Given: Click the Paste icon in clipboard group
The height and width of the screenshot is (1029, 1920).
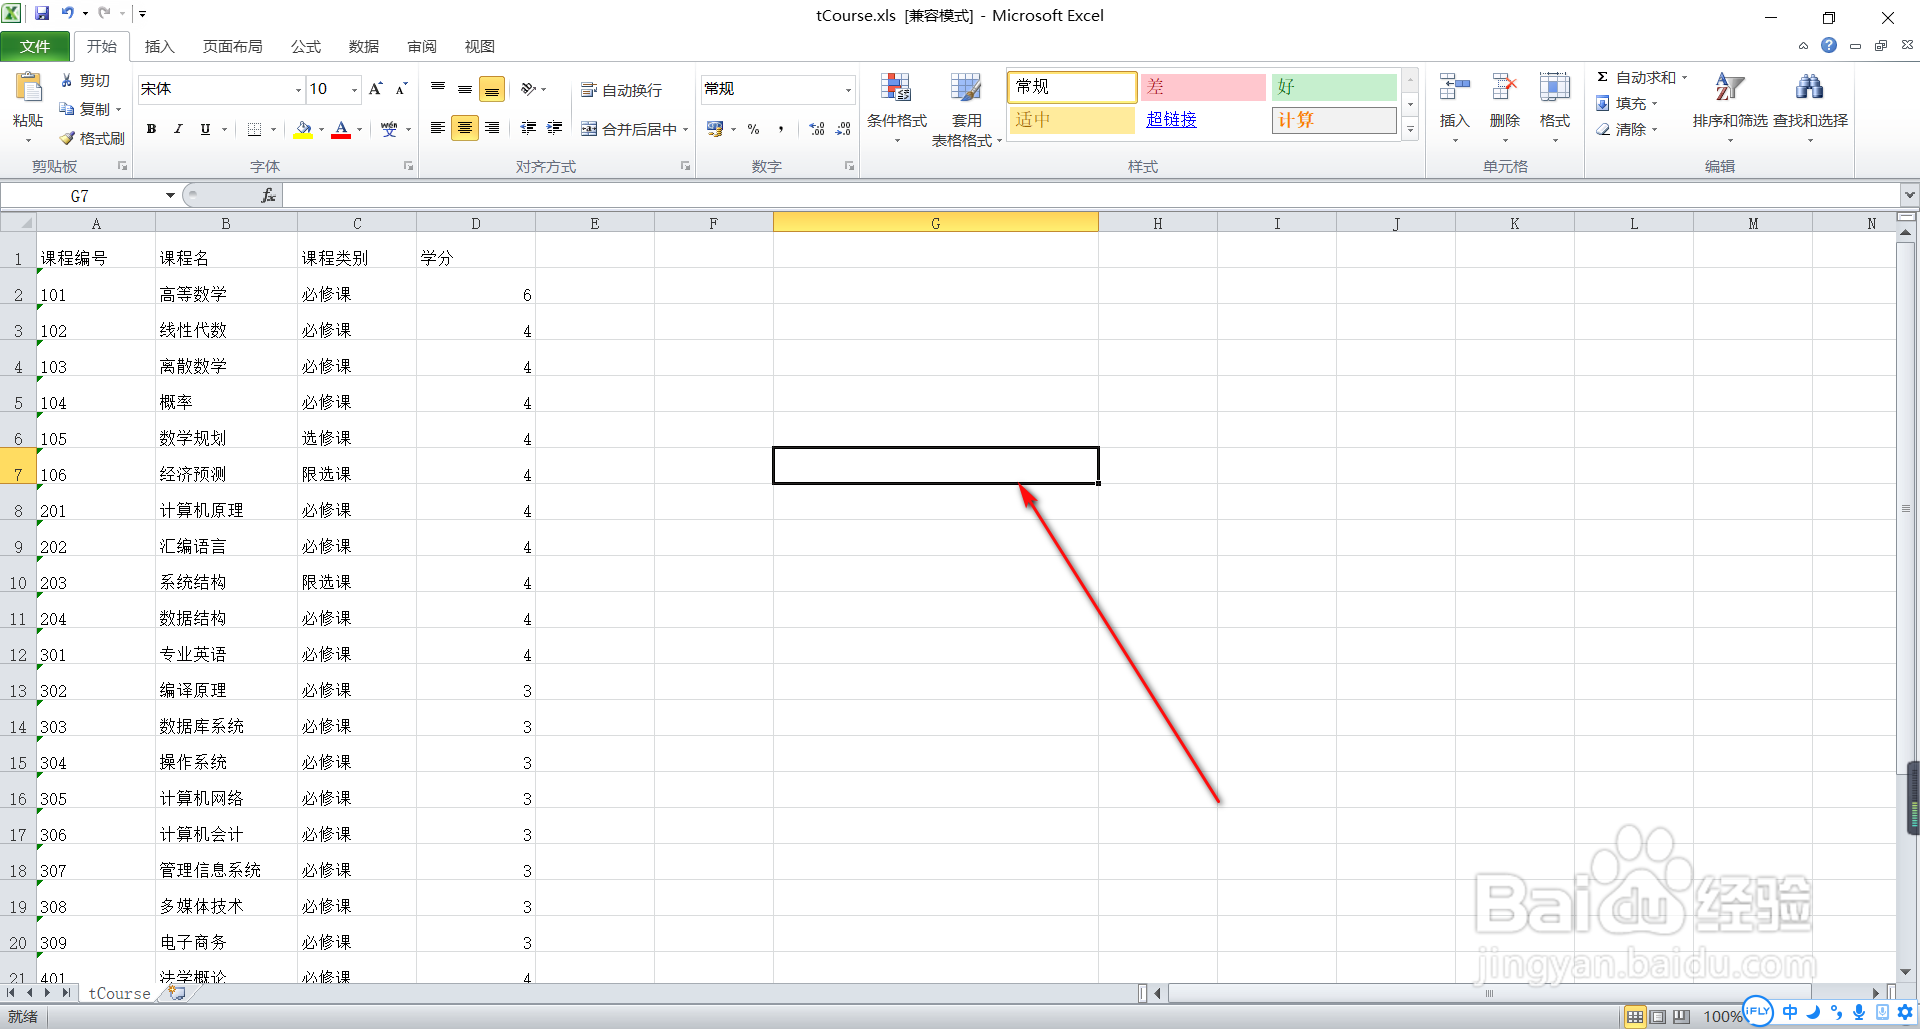Looking at the screenshot, I should [x=28, y=88].
